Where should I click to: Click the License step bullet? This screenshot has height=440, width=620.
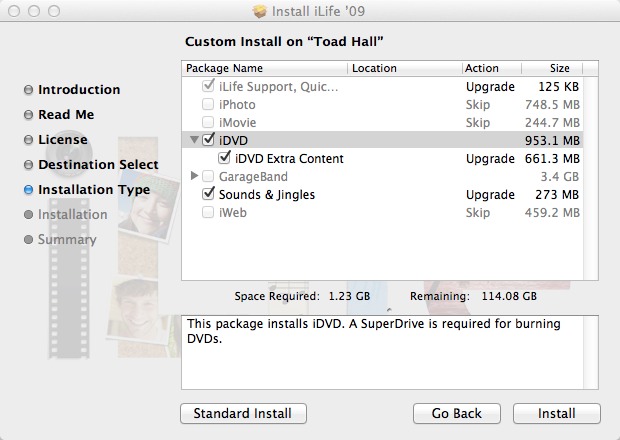click(28, 140)
